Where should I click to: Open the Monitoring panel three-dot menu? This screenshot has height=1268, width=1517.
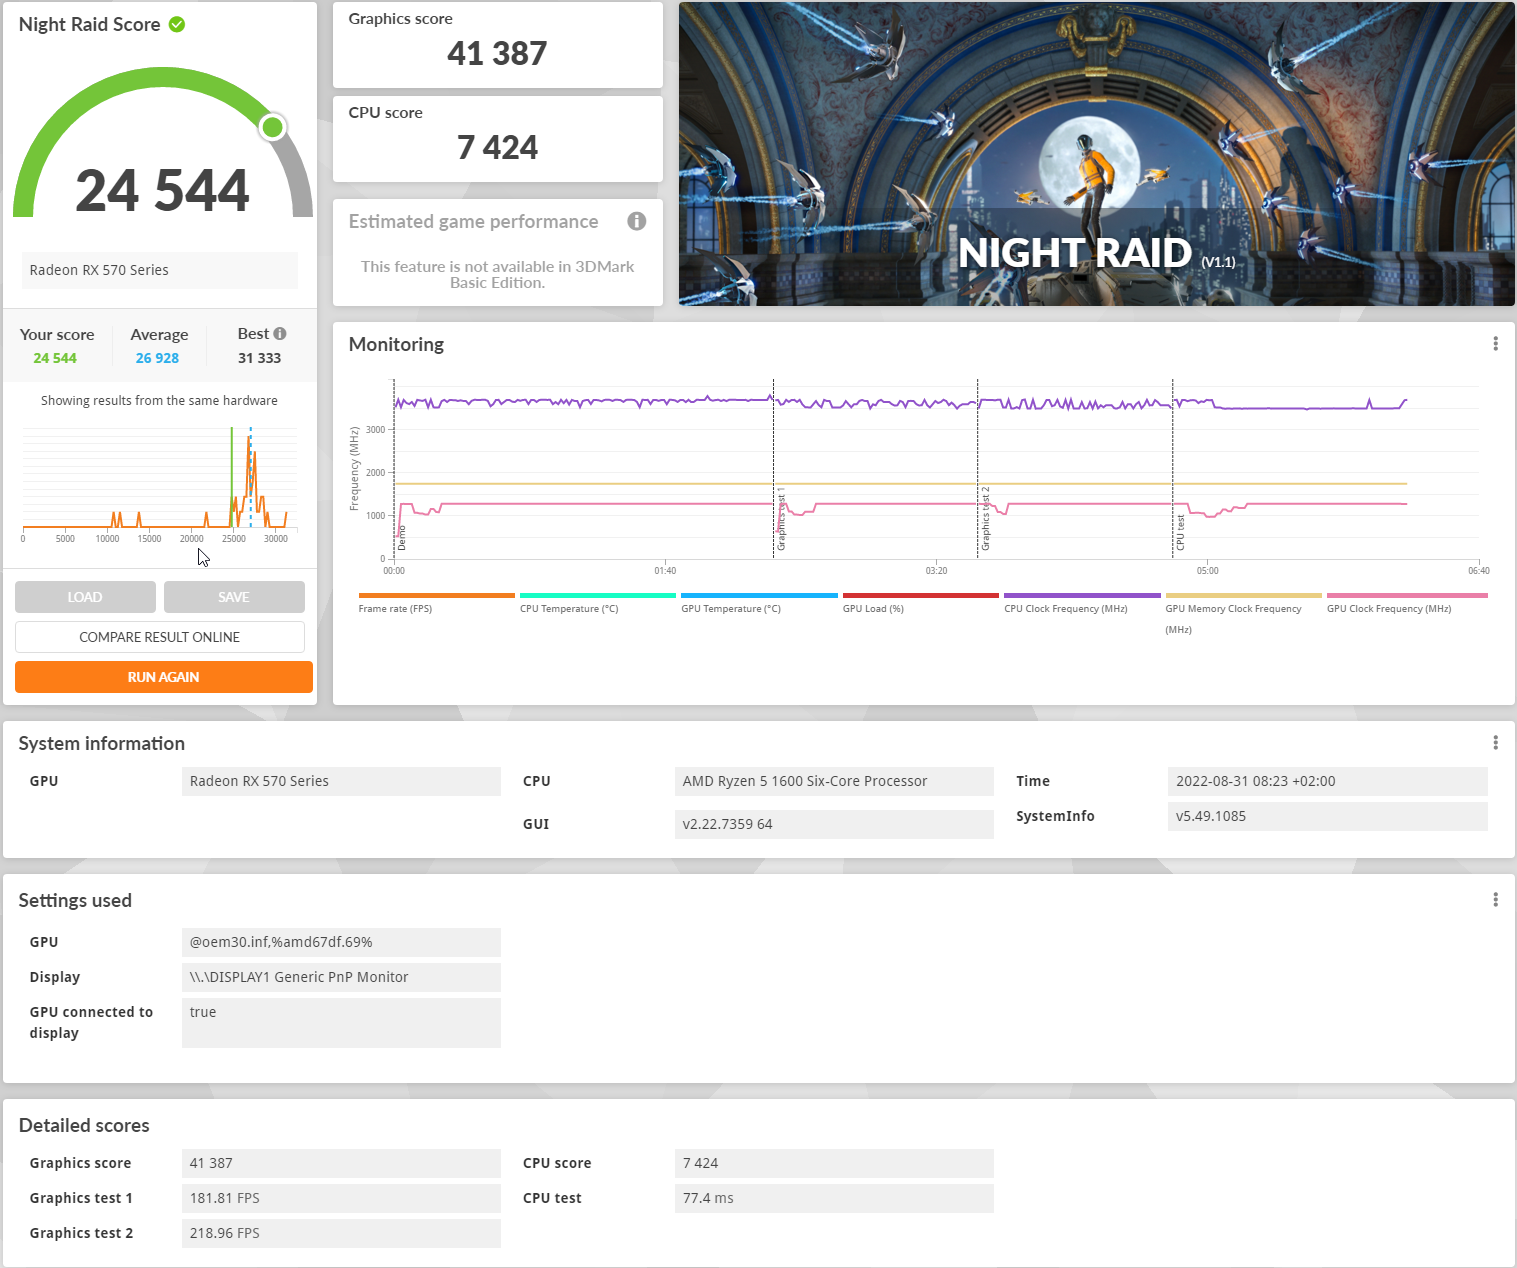pyautogui.click(x=1495, y=344)
